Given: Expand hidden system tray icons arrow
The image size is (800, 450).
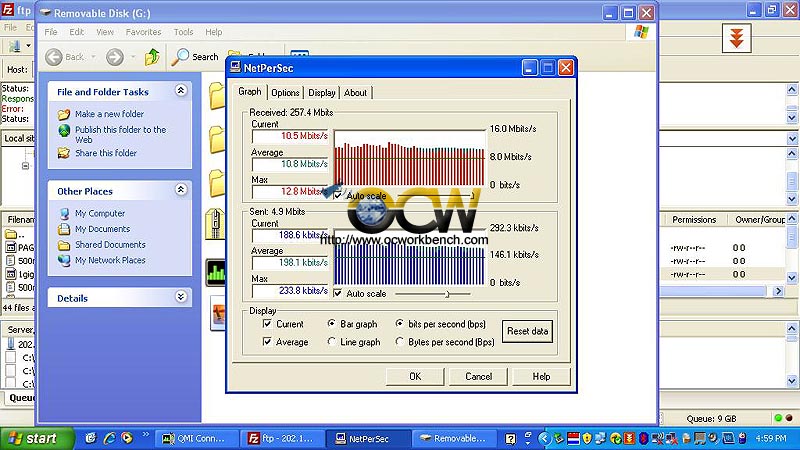Looking at the screenshot, I should click(544, 438).
